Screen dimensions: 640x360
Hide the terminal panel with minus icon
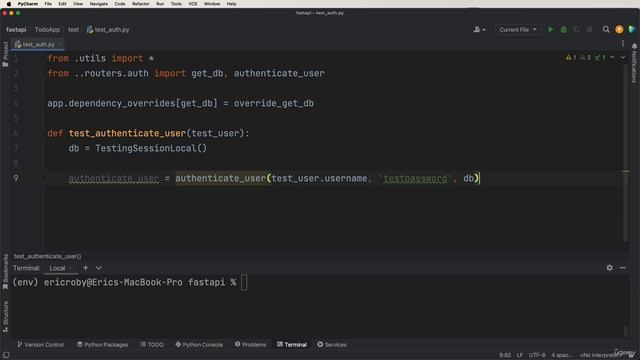623,268
